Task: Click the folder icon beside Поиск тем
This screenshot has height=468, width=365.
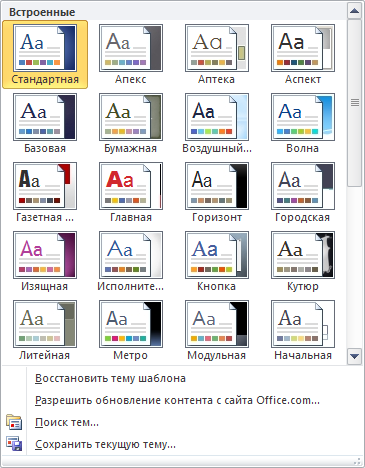Action: click(x=14, y=422)
